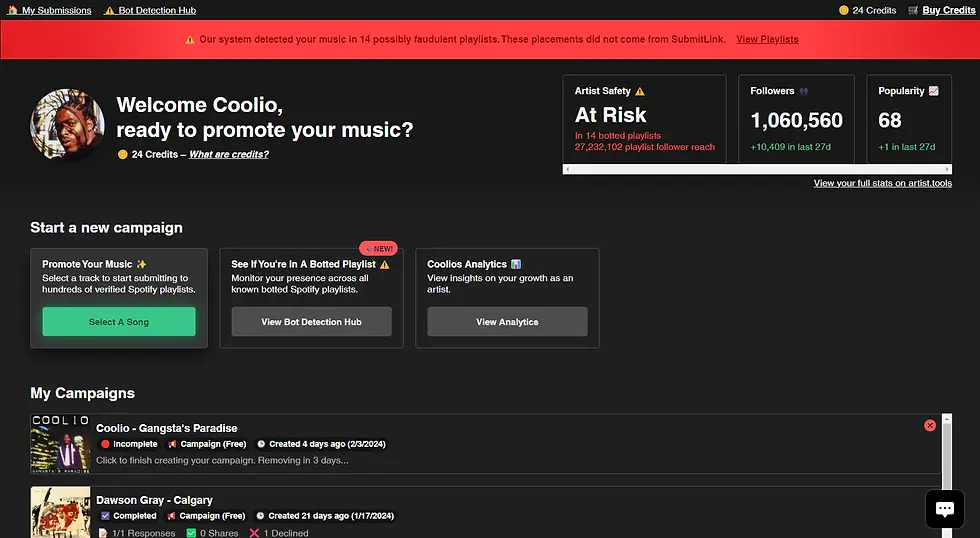The width and height of the screenshot is (980, 538).
Task: Click the Gangsta's Paradise album cover
Action: [x=61, y=444]
